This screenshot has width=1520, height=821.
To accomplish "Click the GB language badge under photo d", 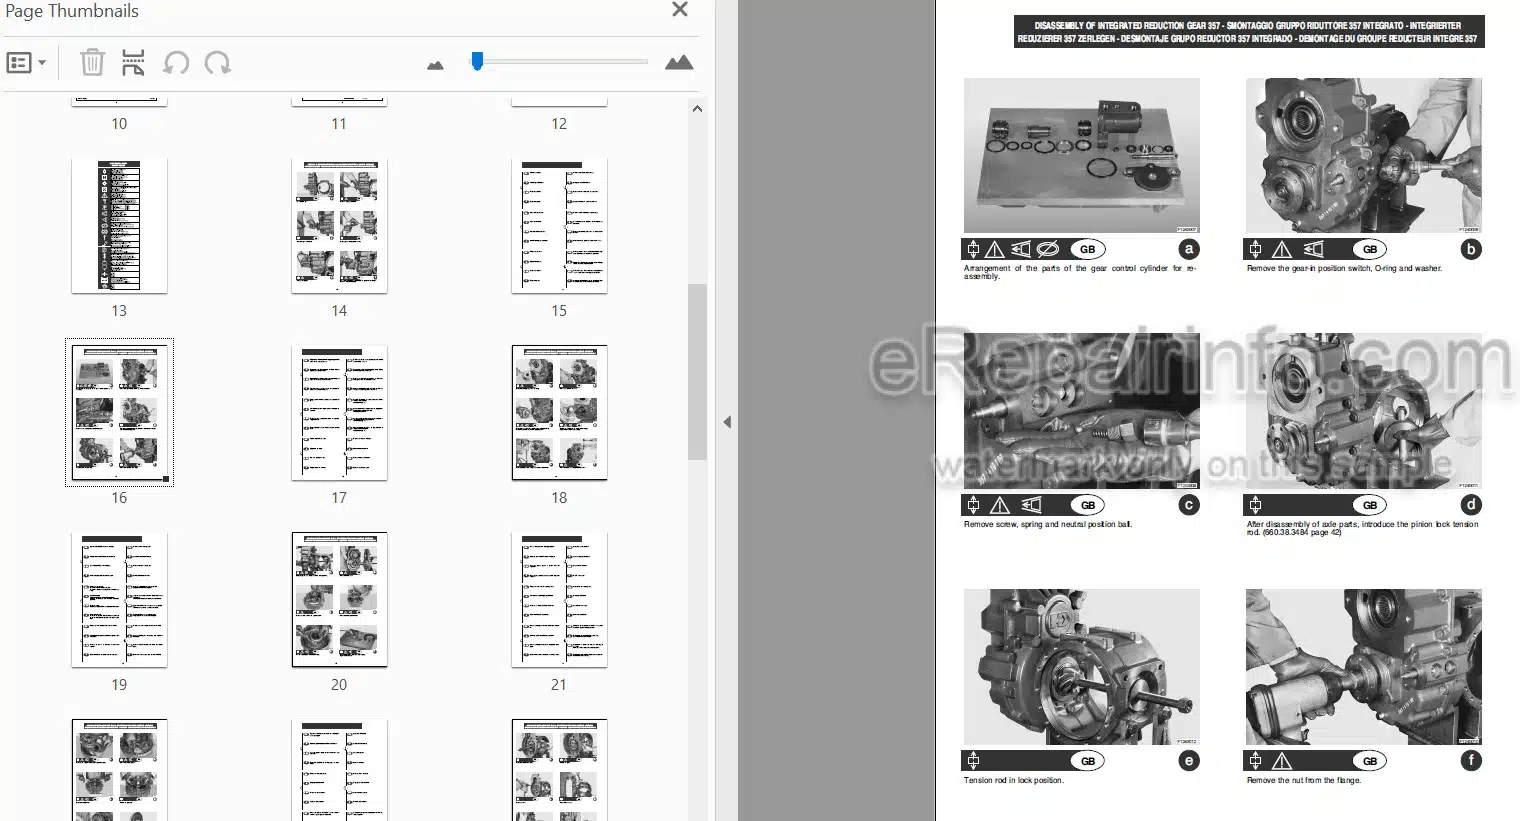I will point(1369,505).
